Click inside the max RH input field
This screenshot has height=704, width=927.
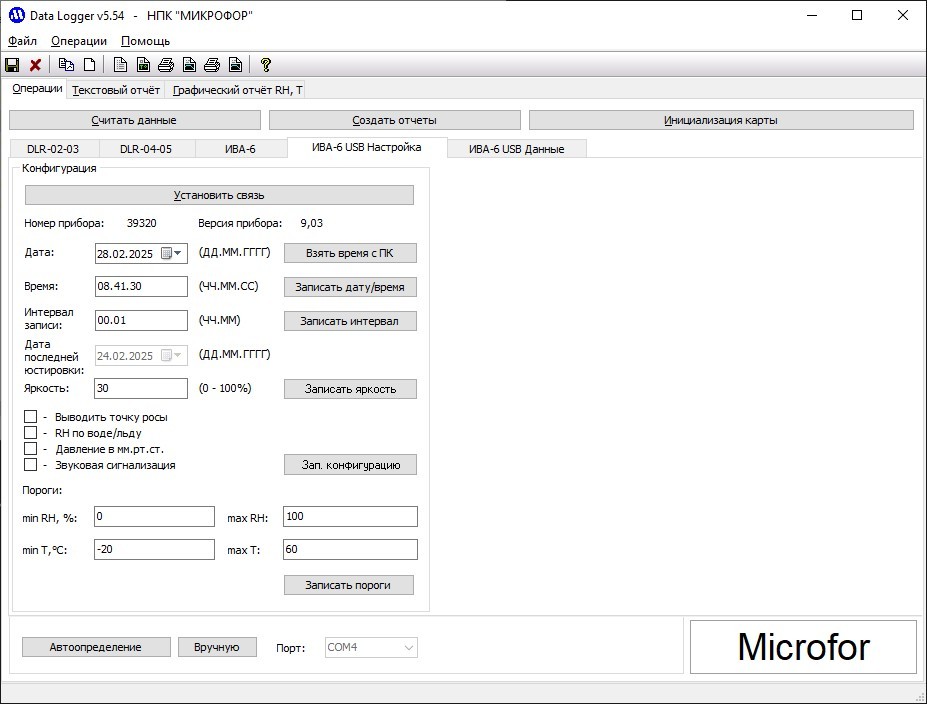tap(349, 516)
